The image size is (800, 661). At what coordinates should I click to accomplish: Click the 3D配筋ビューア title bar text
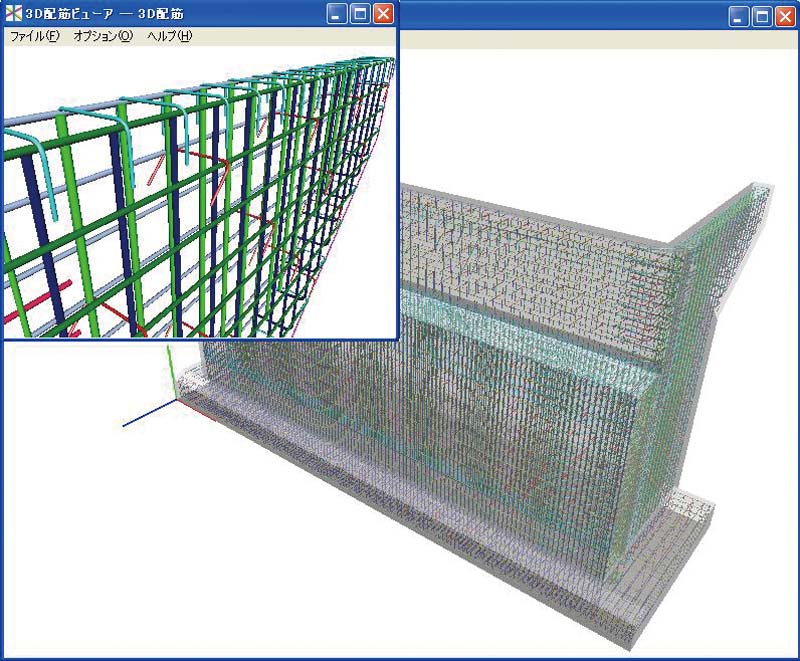pyautogui.click(x=105, y=14)
